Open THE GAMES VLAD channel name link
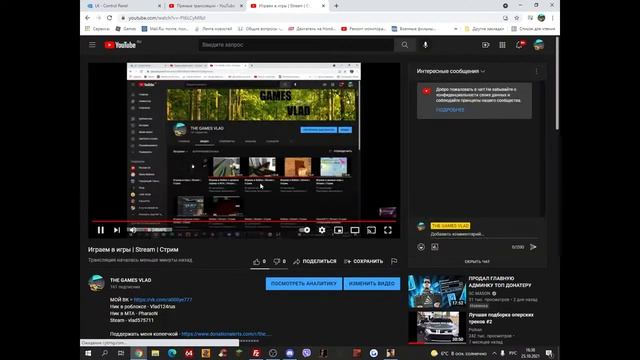640x360 pixels. 131,280
